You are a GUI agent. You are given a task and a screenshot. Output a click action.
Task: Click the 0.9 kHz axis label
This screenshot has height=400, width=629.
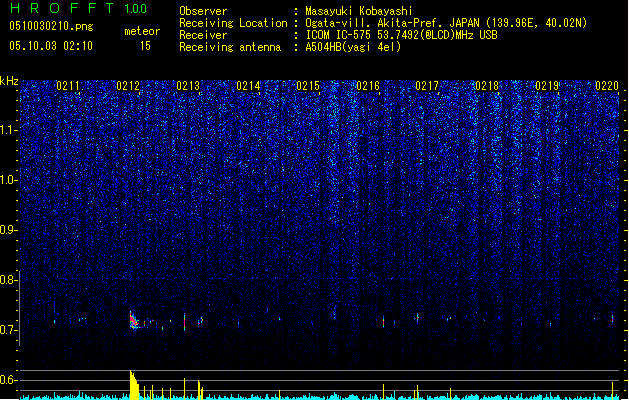(x=8, y=230)
